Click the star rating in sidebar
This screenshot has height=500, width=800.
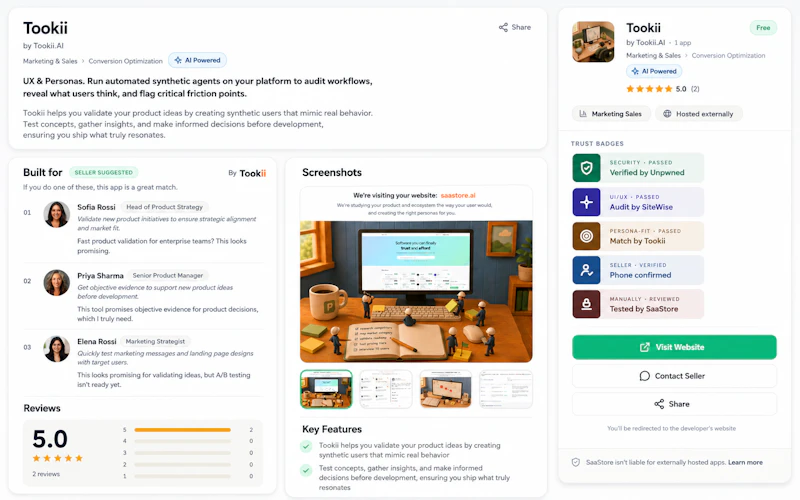pos(649,89)
